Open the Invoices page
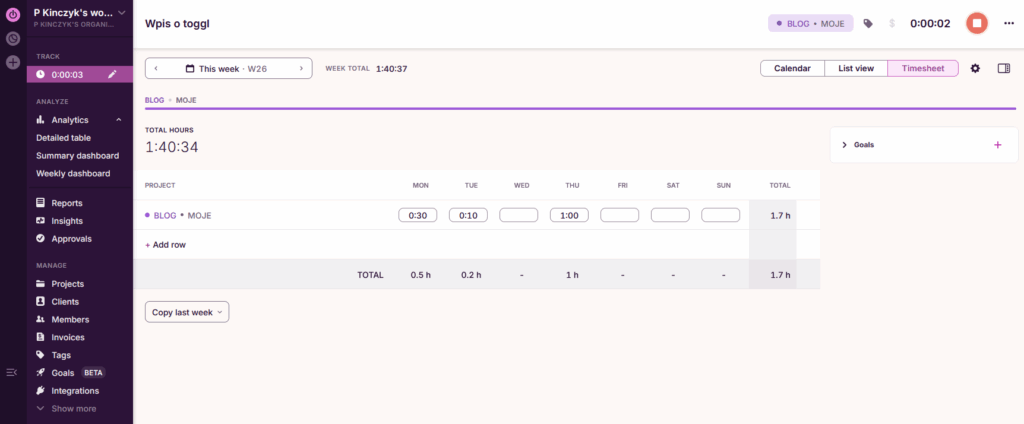This screenshot has width=1024, height=424. (67, 337)
